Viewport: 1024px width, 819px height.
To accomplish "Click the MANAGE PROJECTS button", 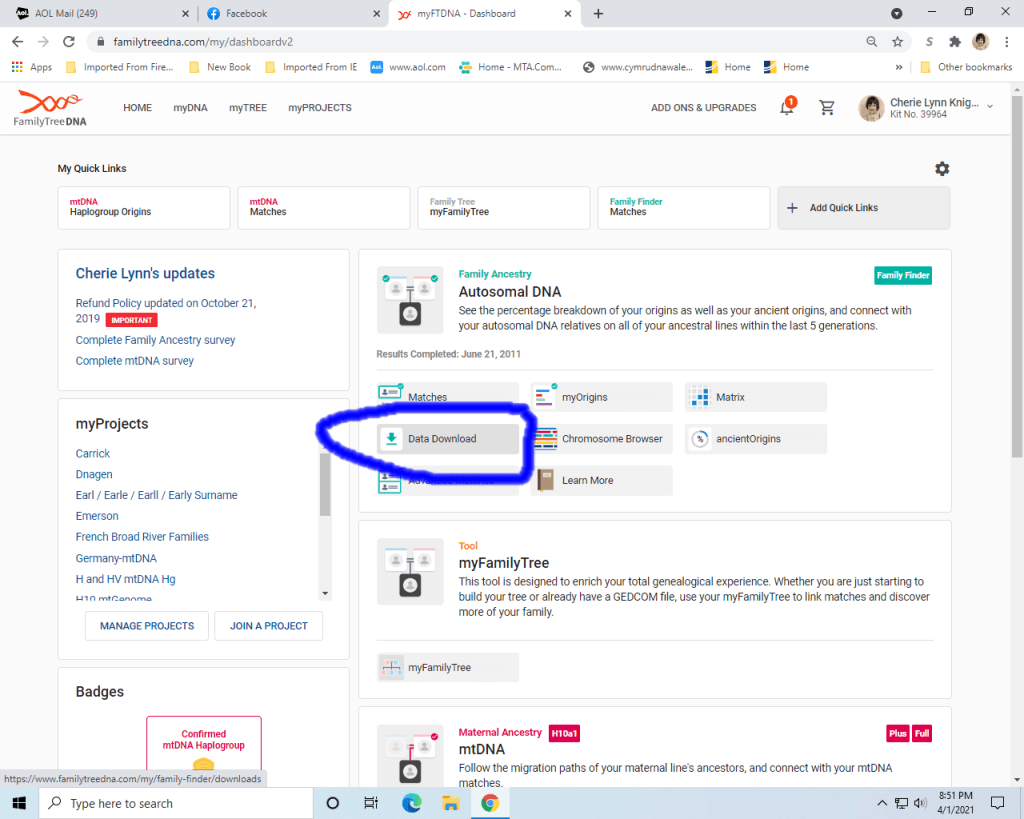I will coord(147,626).
